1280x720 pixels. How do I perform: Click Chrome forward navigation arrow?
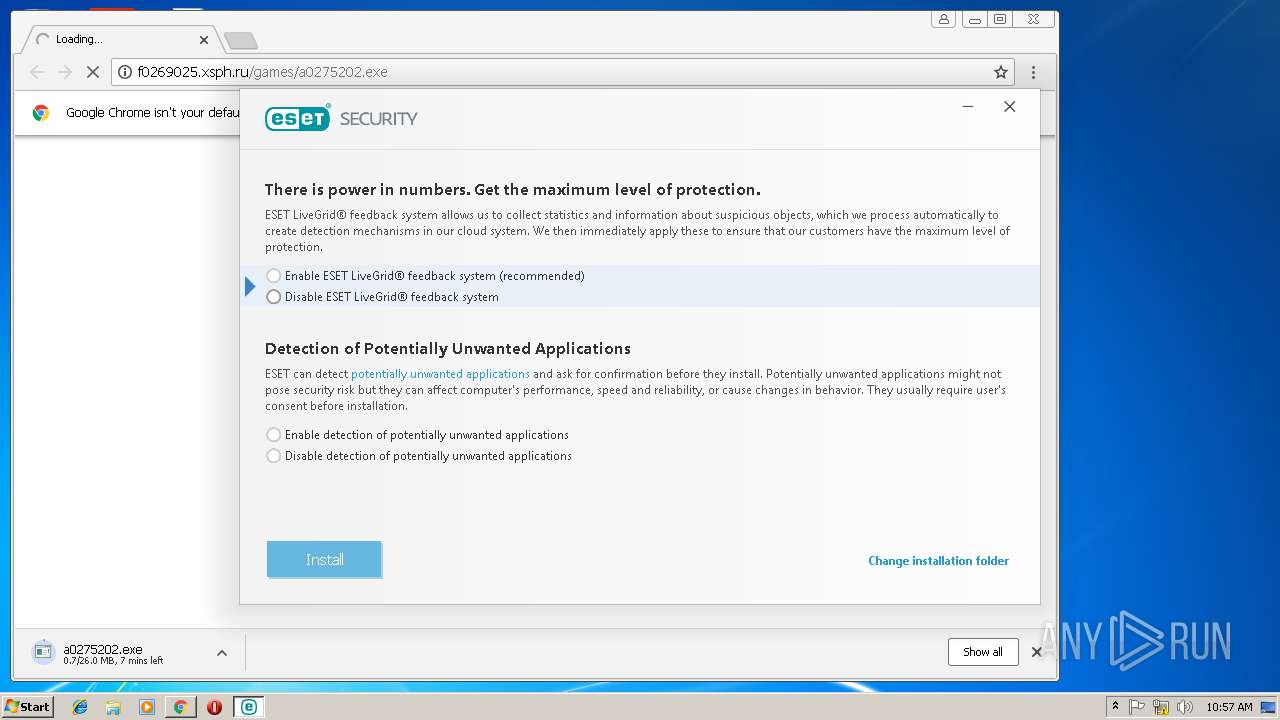(65, 72)
